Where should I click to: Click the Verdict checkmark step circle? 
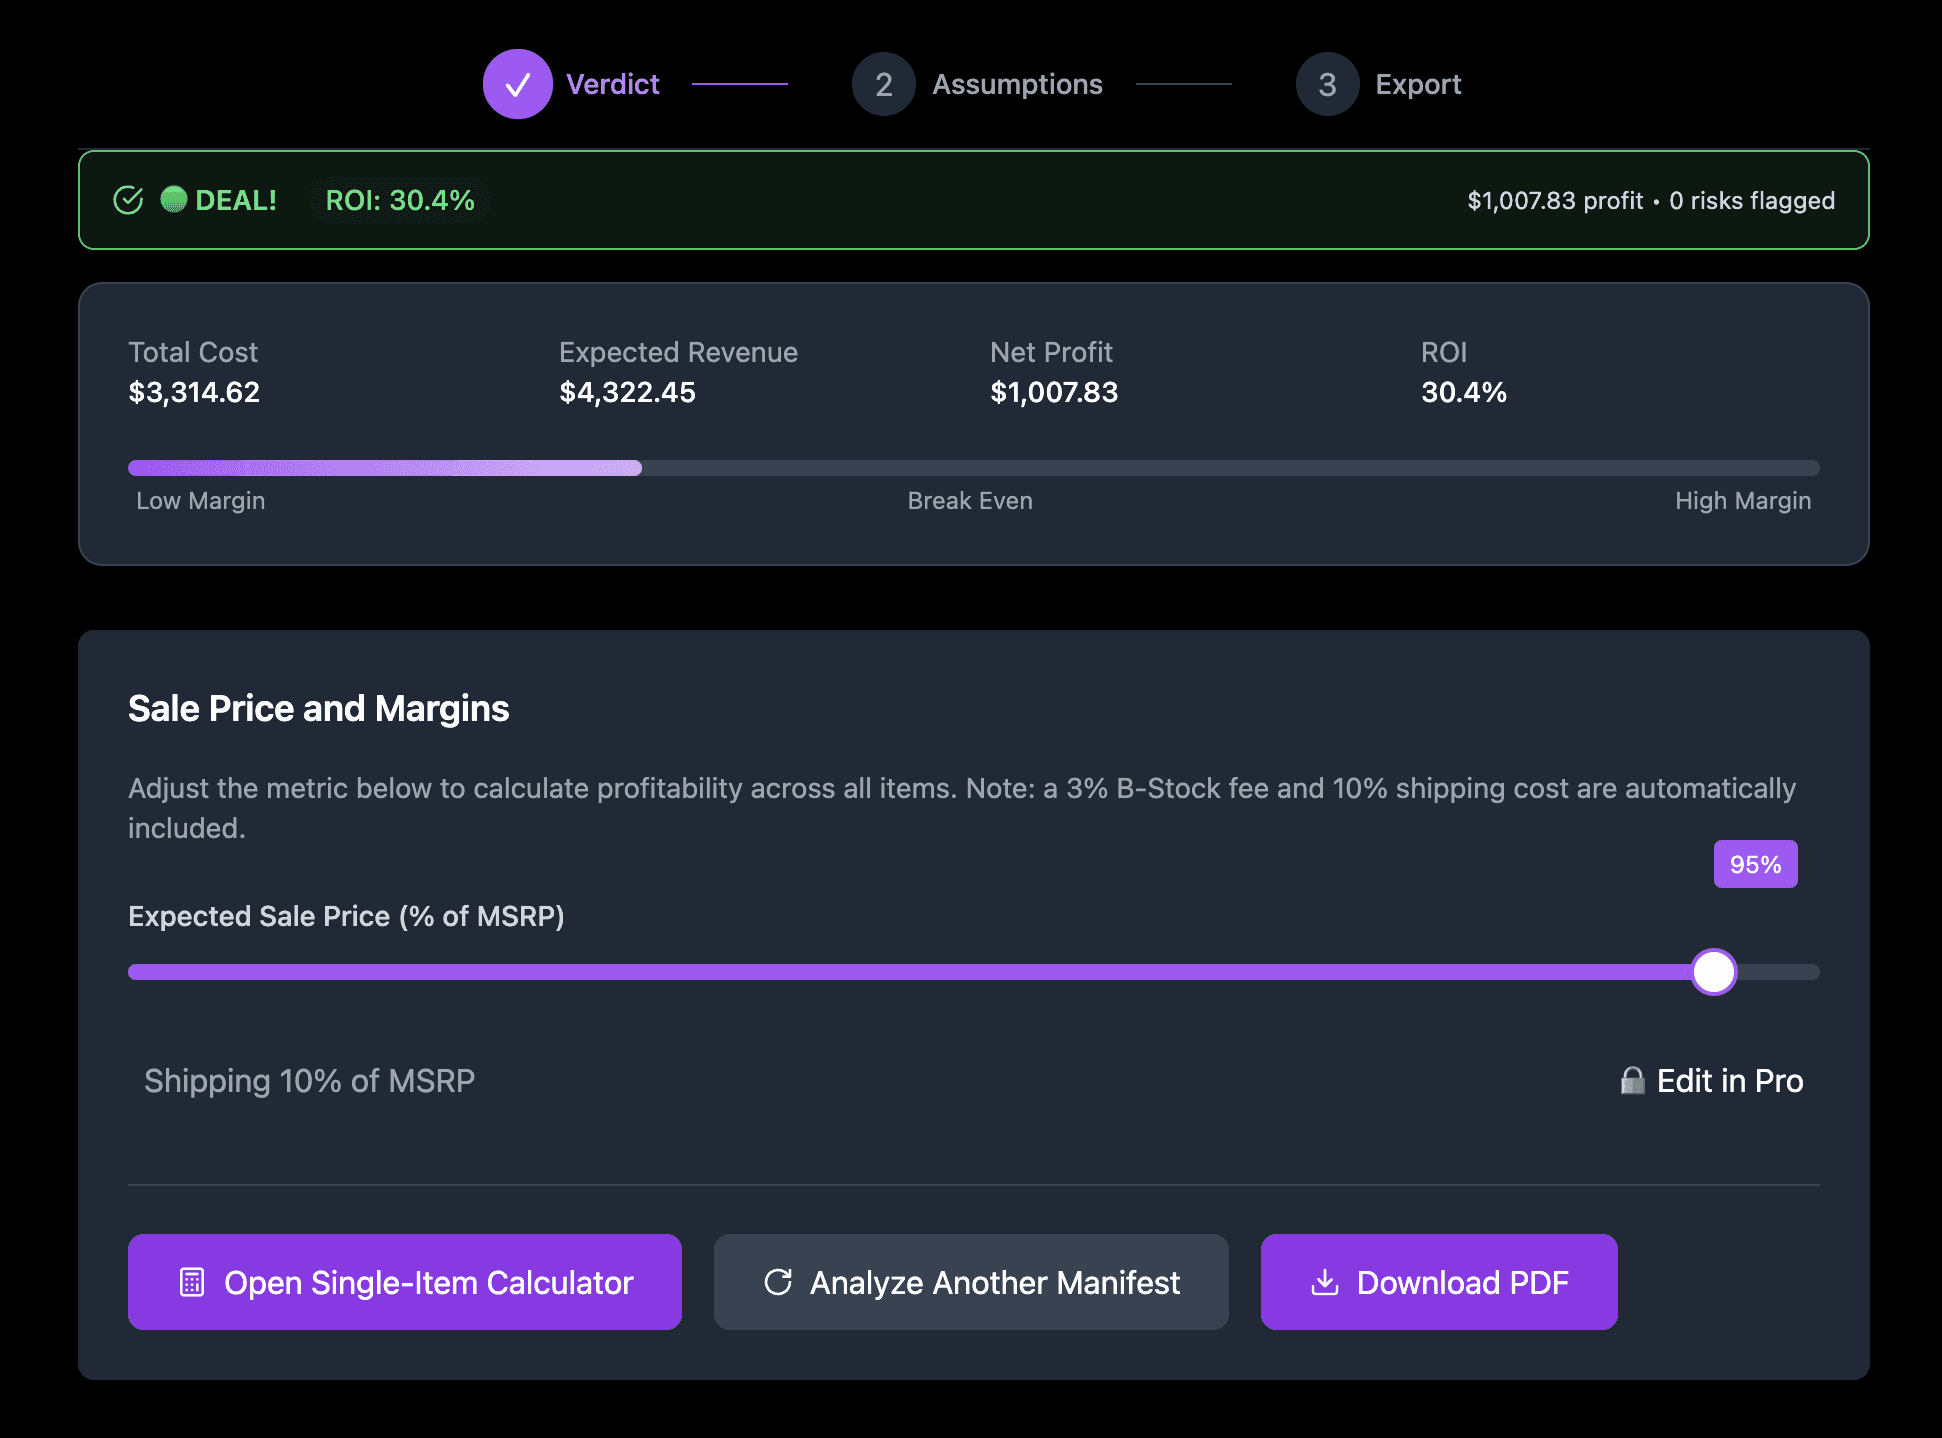[x=517, y=84]
